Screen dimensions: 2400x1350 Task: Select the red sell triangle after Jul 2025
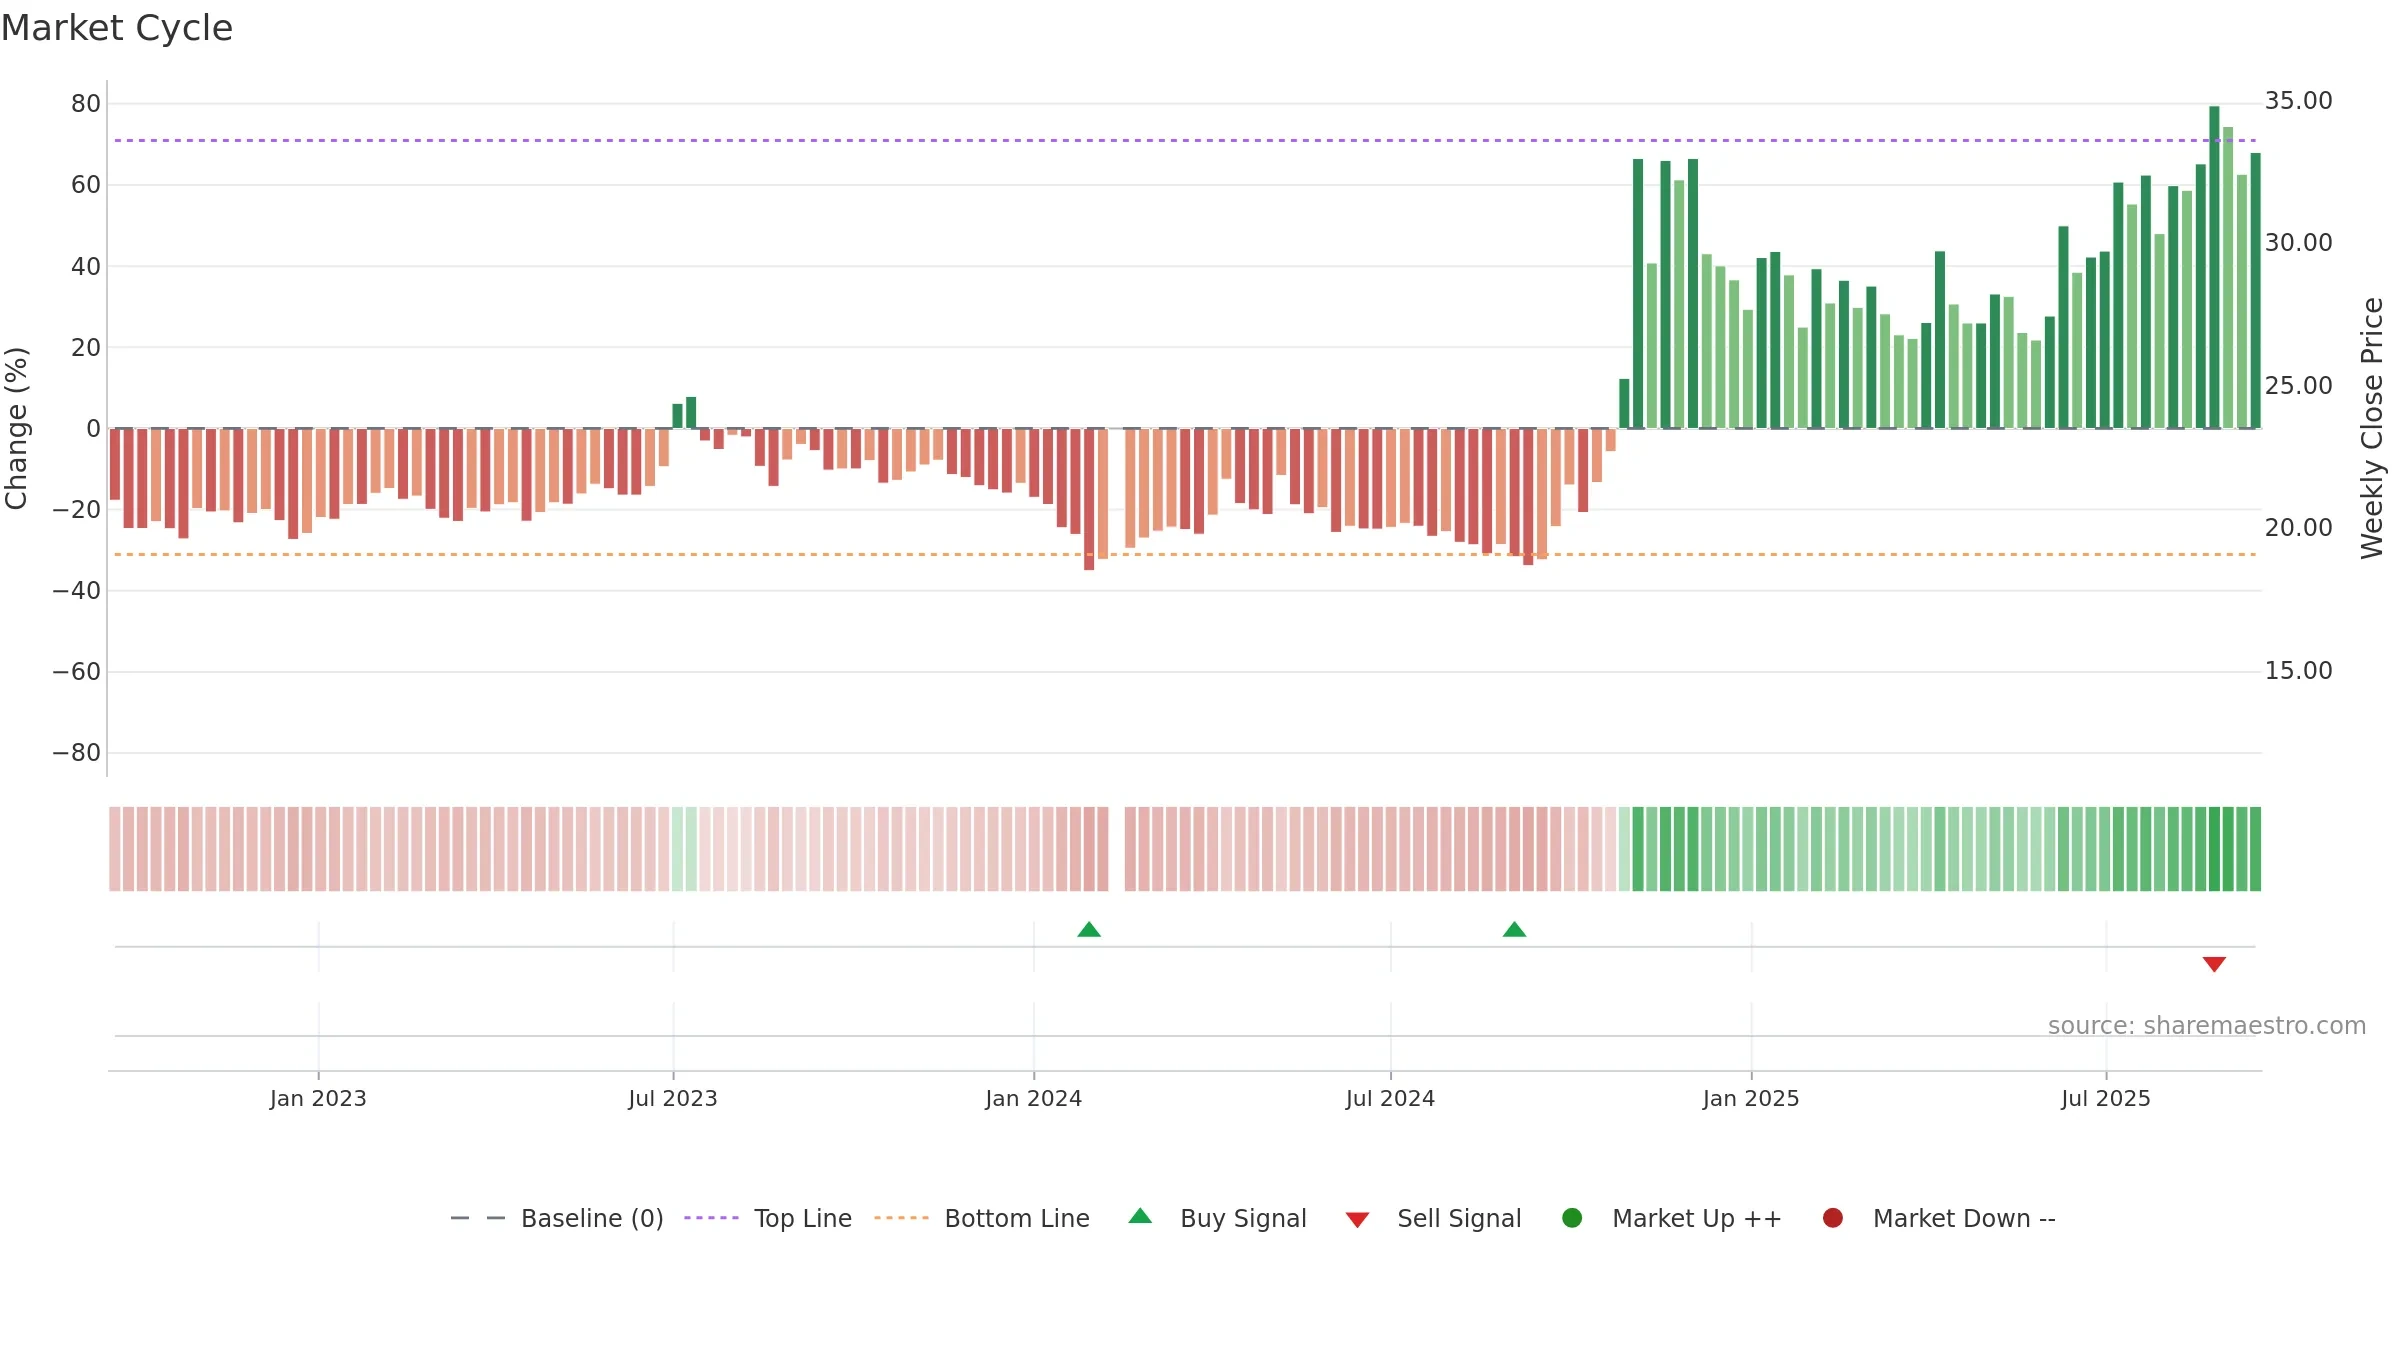(2214, 964)
